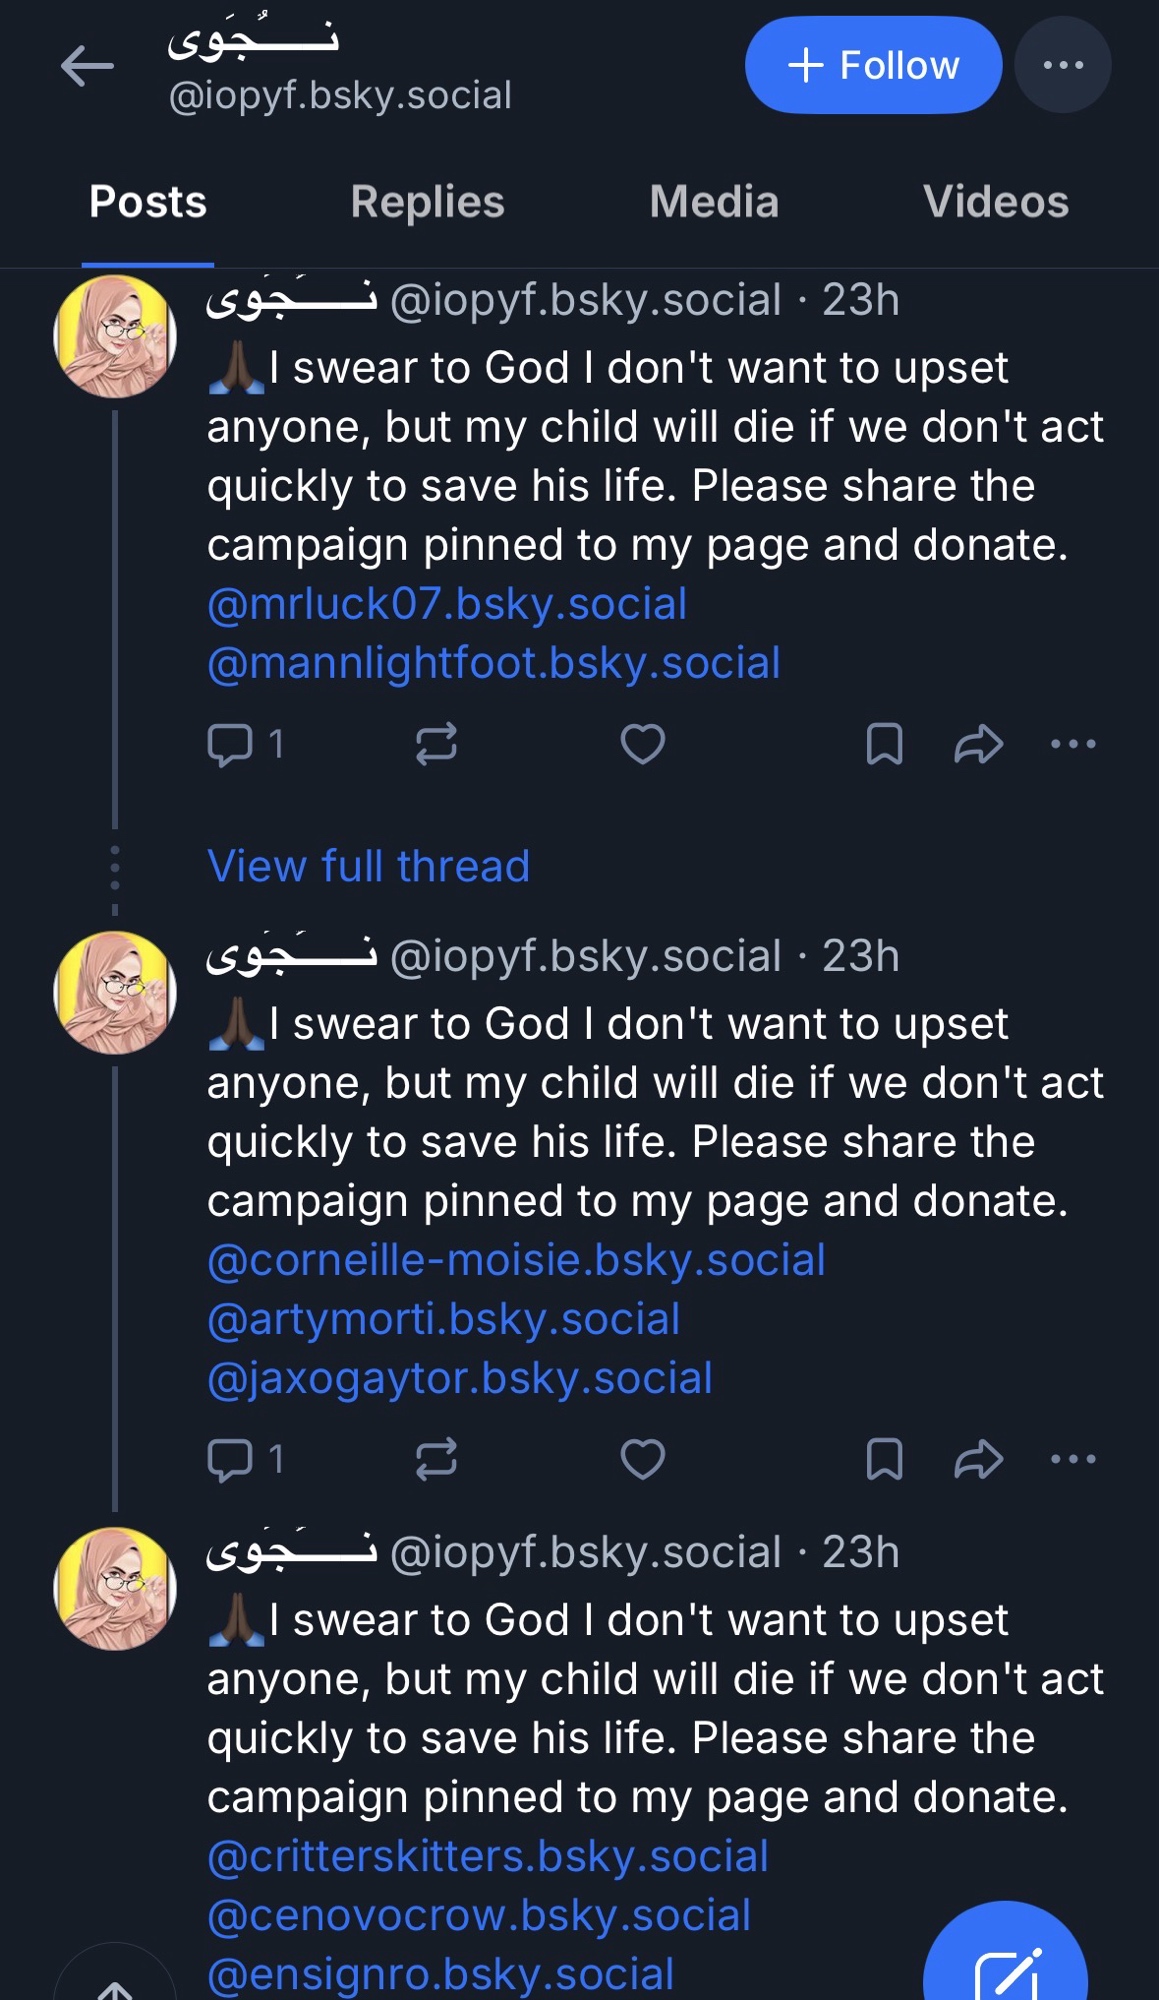Share the second post
1159x2000 pixels.
point(978,1459)
